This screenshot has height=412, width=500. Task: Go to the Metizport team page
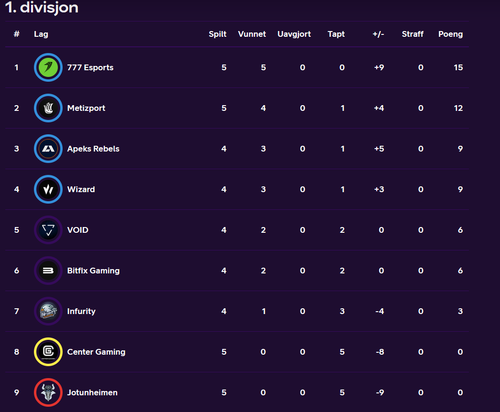tap(86, 108)
